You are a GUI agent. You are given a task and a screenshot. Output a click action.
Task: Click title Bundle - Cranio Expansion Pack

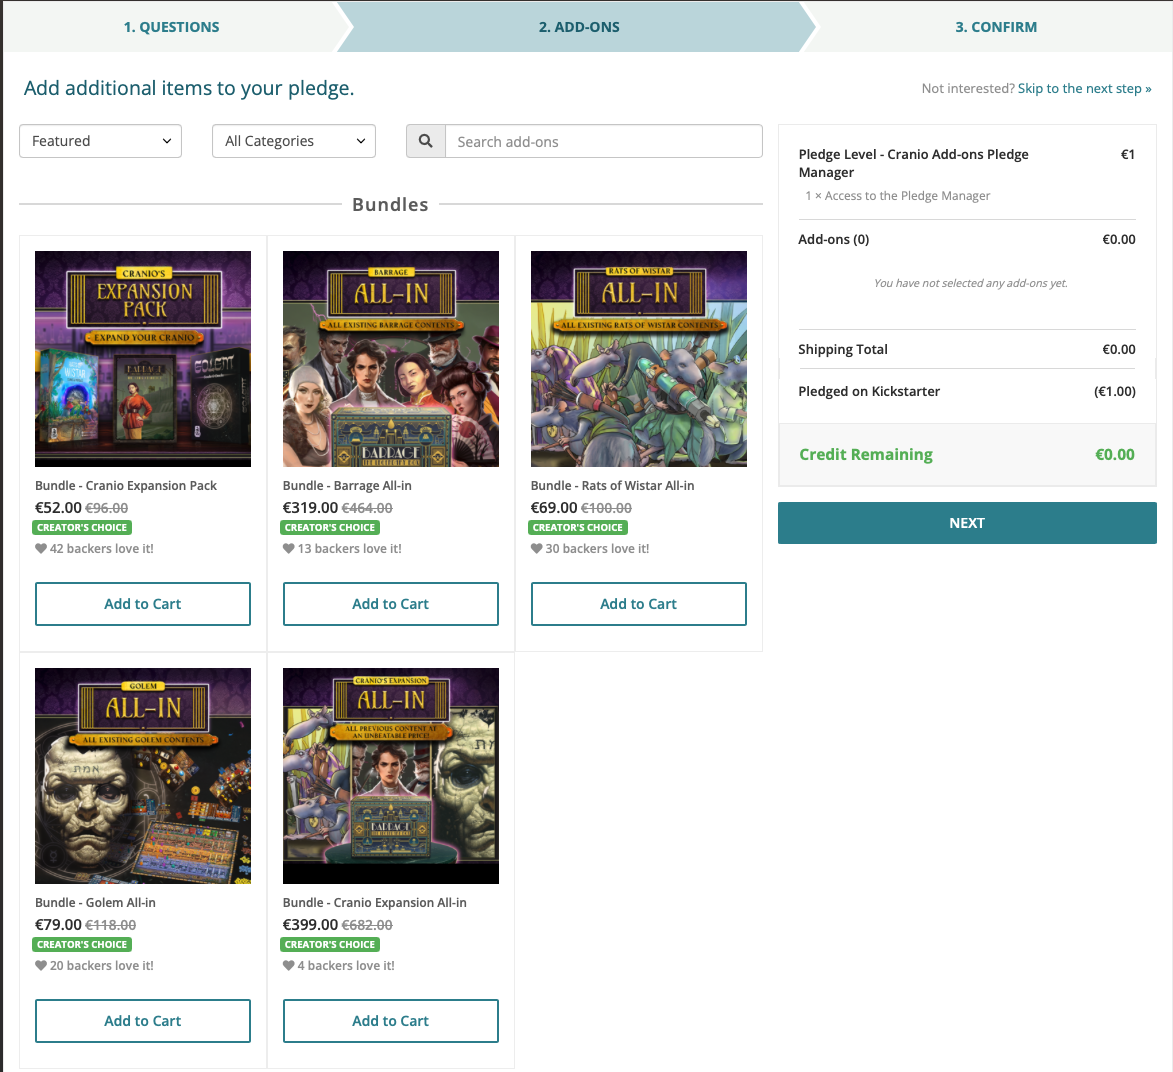click(126, 486)
